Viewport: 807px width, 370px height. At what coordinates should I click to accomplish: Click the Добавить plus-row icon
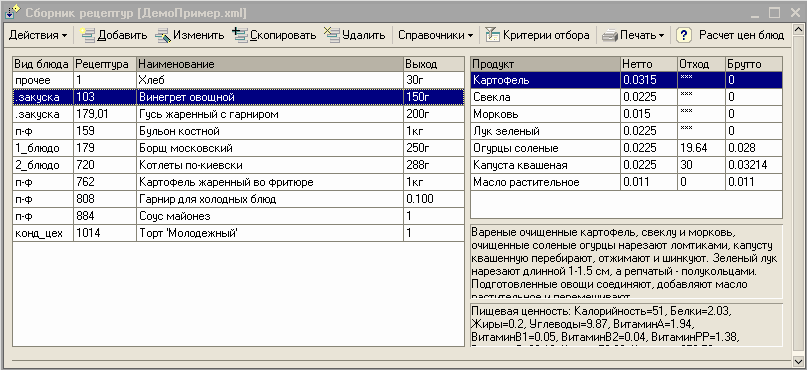click(88, 35)
